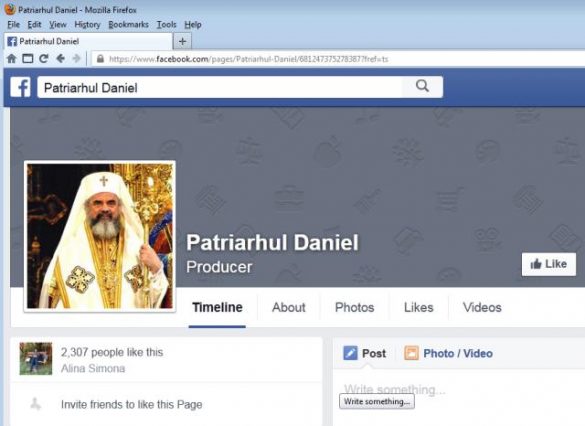
Task: Click the padlock security icon
Action: (100, 59)
